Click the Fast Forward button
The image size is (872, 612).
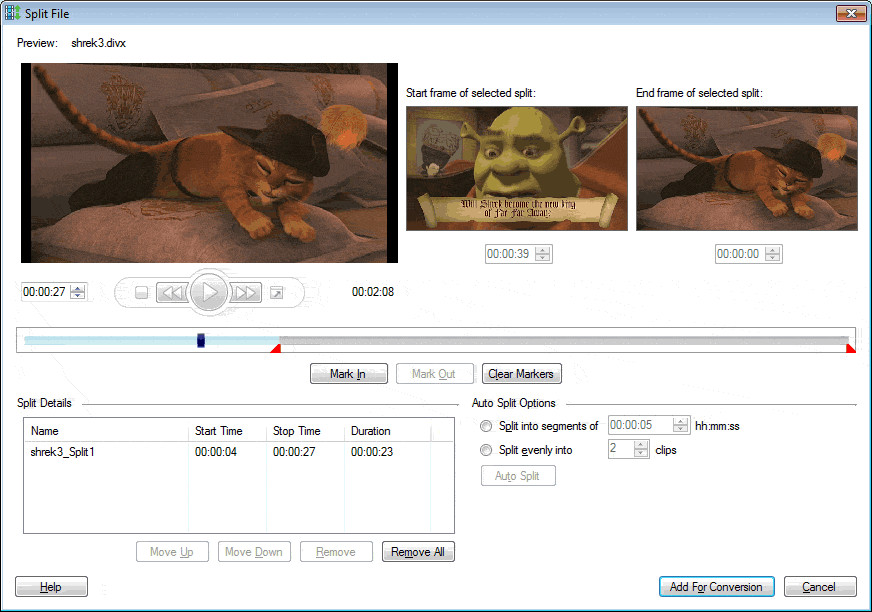coord(246,292)
